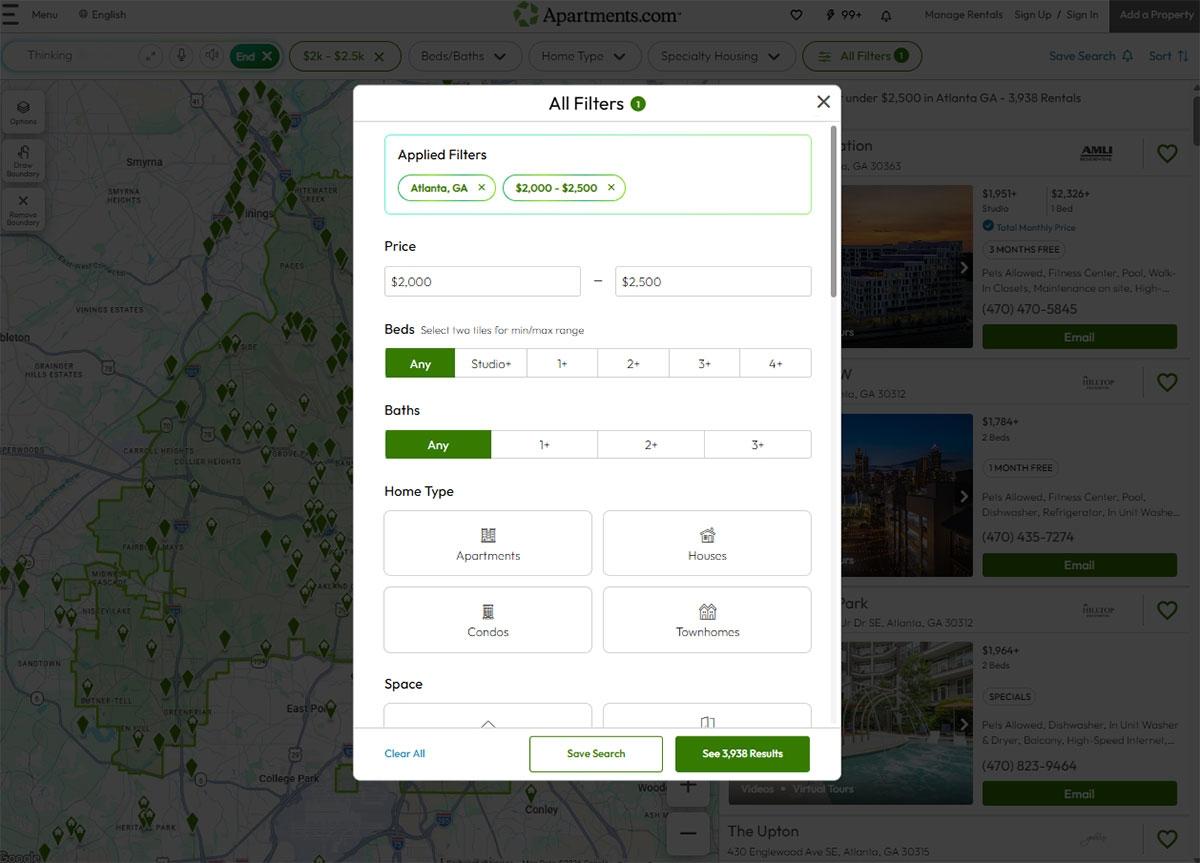
Task: Select the Studio+ beds tile
Action: [491, 363]
